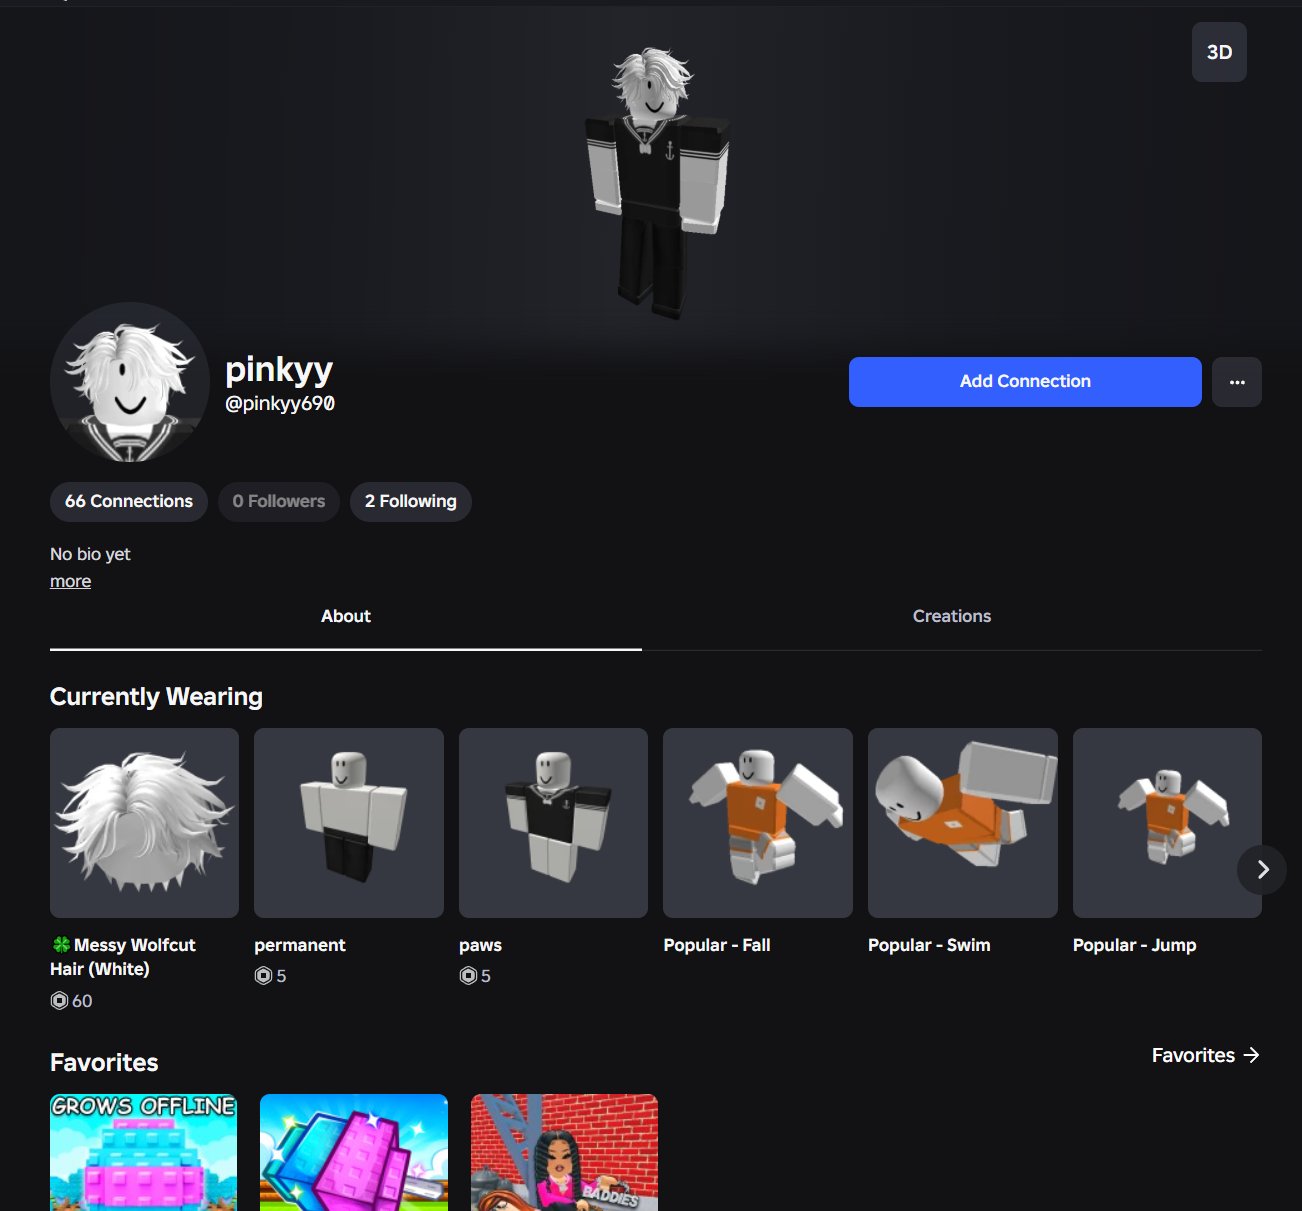1302x1211 pixels.
Task: Click the Favorites section heading
Action: click(104, 1063)
